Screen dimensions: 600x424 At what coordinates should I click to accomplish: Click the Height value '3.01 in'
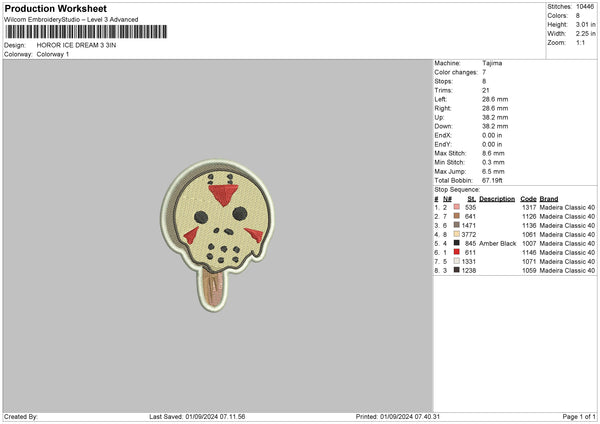585,24
